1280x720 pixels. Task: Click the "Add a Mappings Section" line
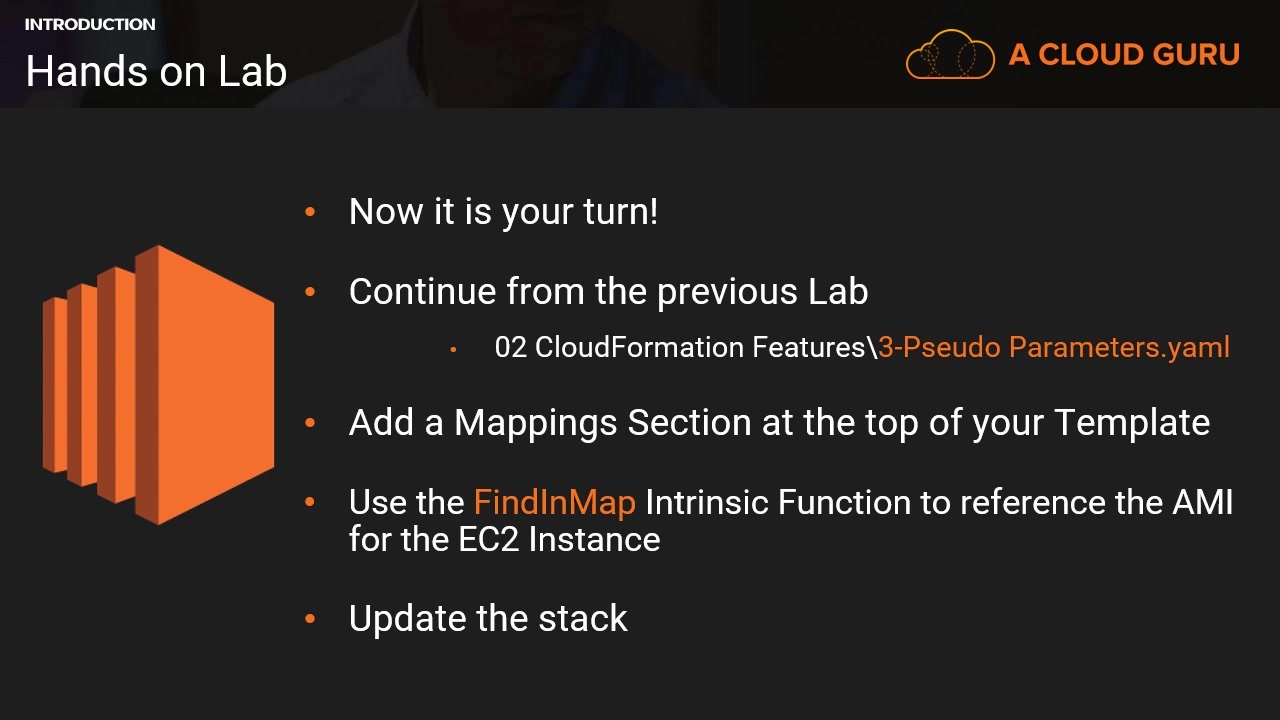point(779,422)
